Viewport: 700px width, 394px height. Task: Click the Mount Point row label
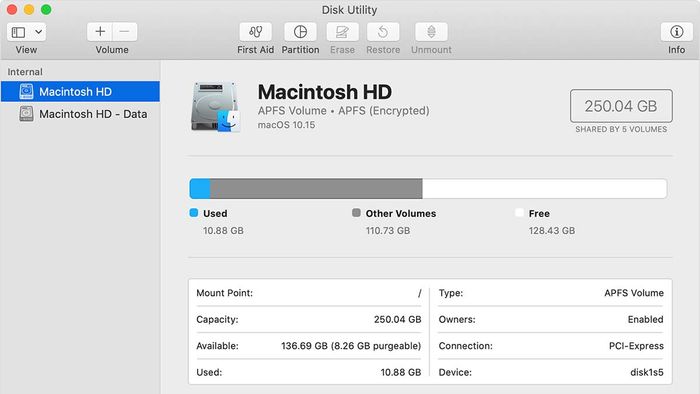tap(225, 293)
